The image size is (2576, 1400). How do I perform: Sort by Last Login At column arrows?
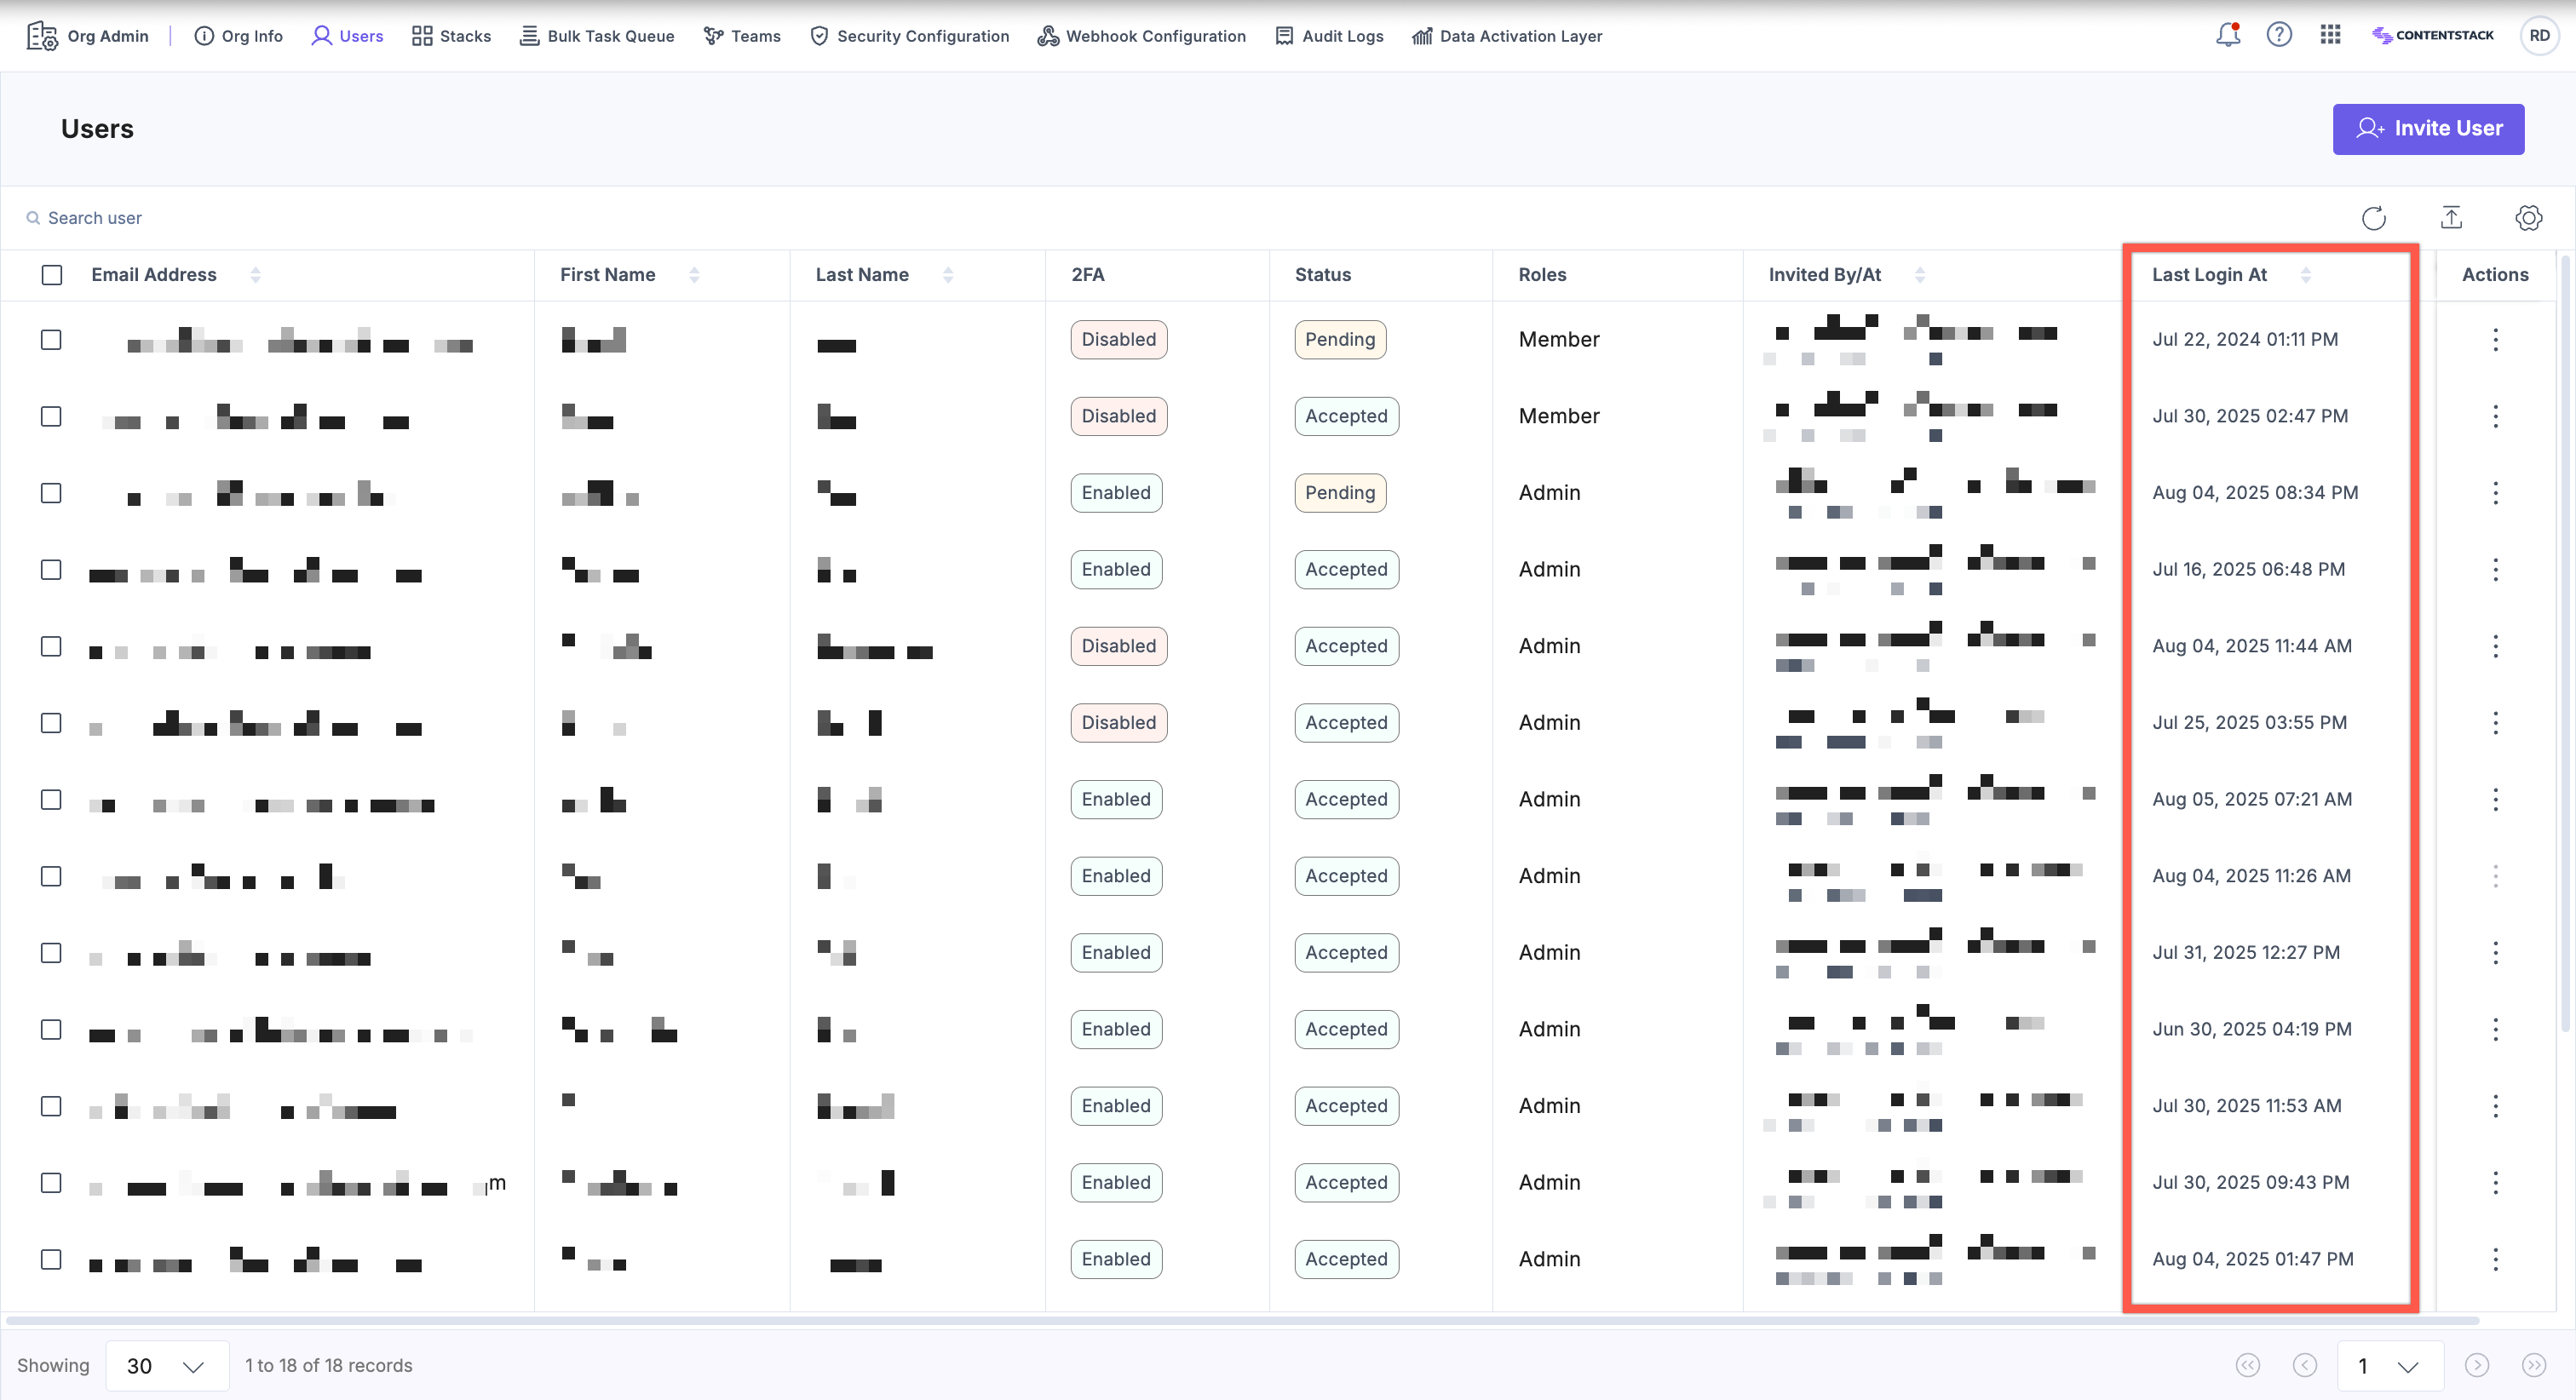(x=2305, y=275)
